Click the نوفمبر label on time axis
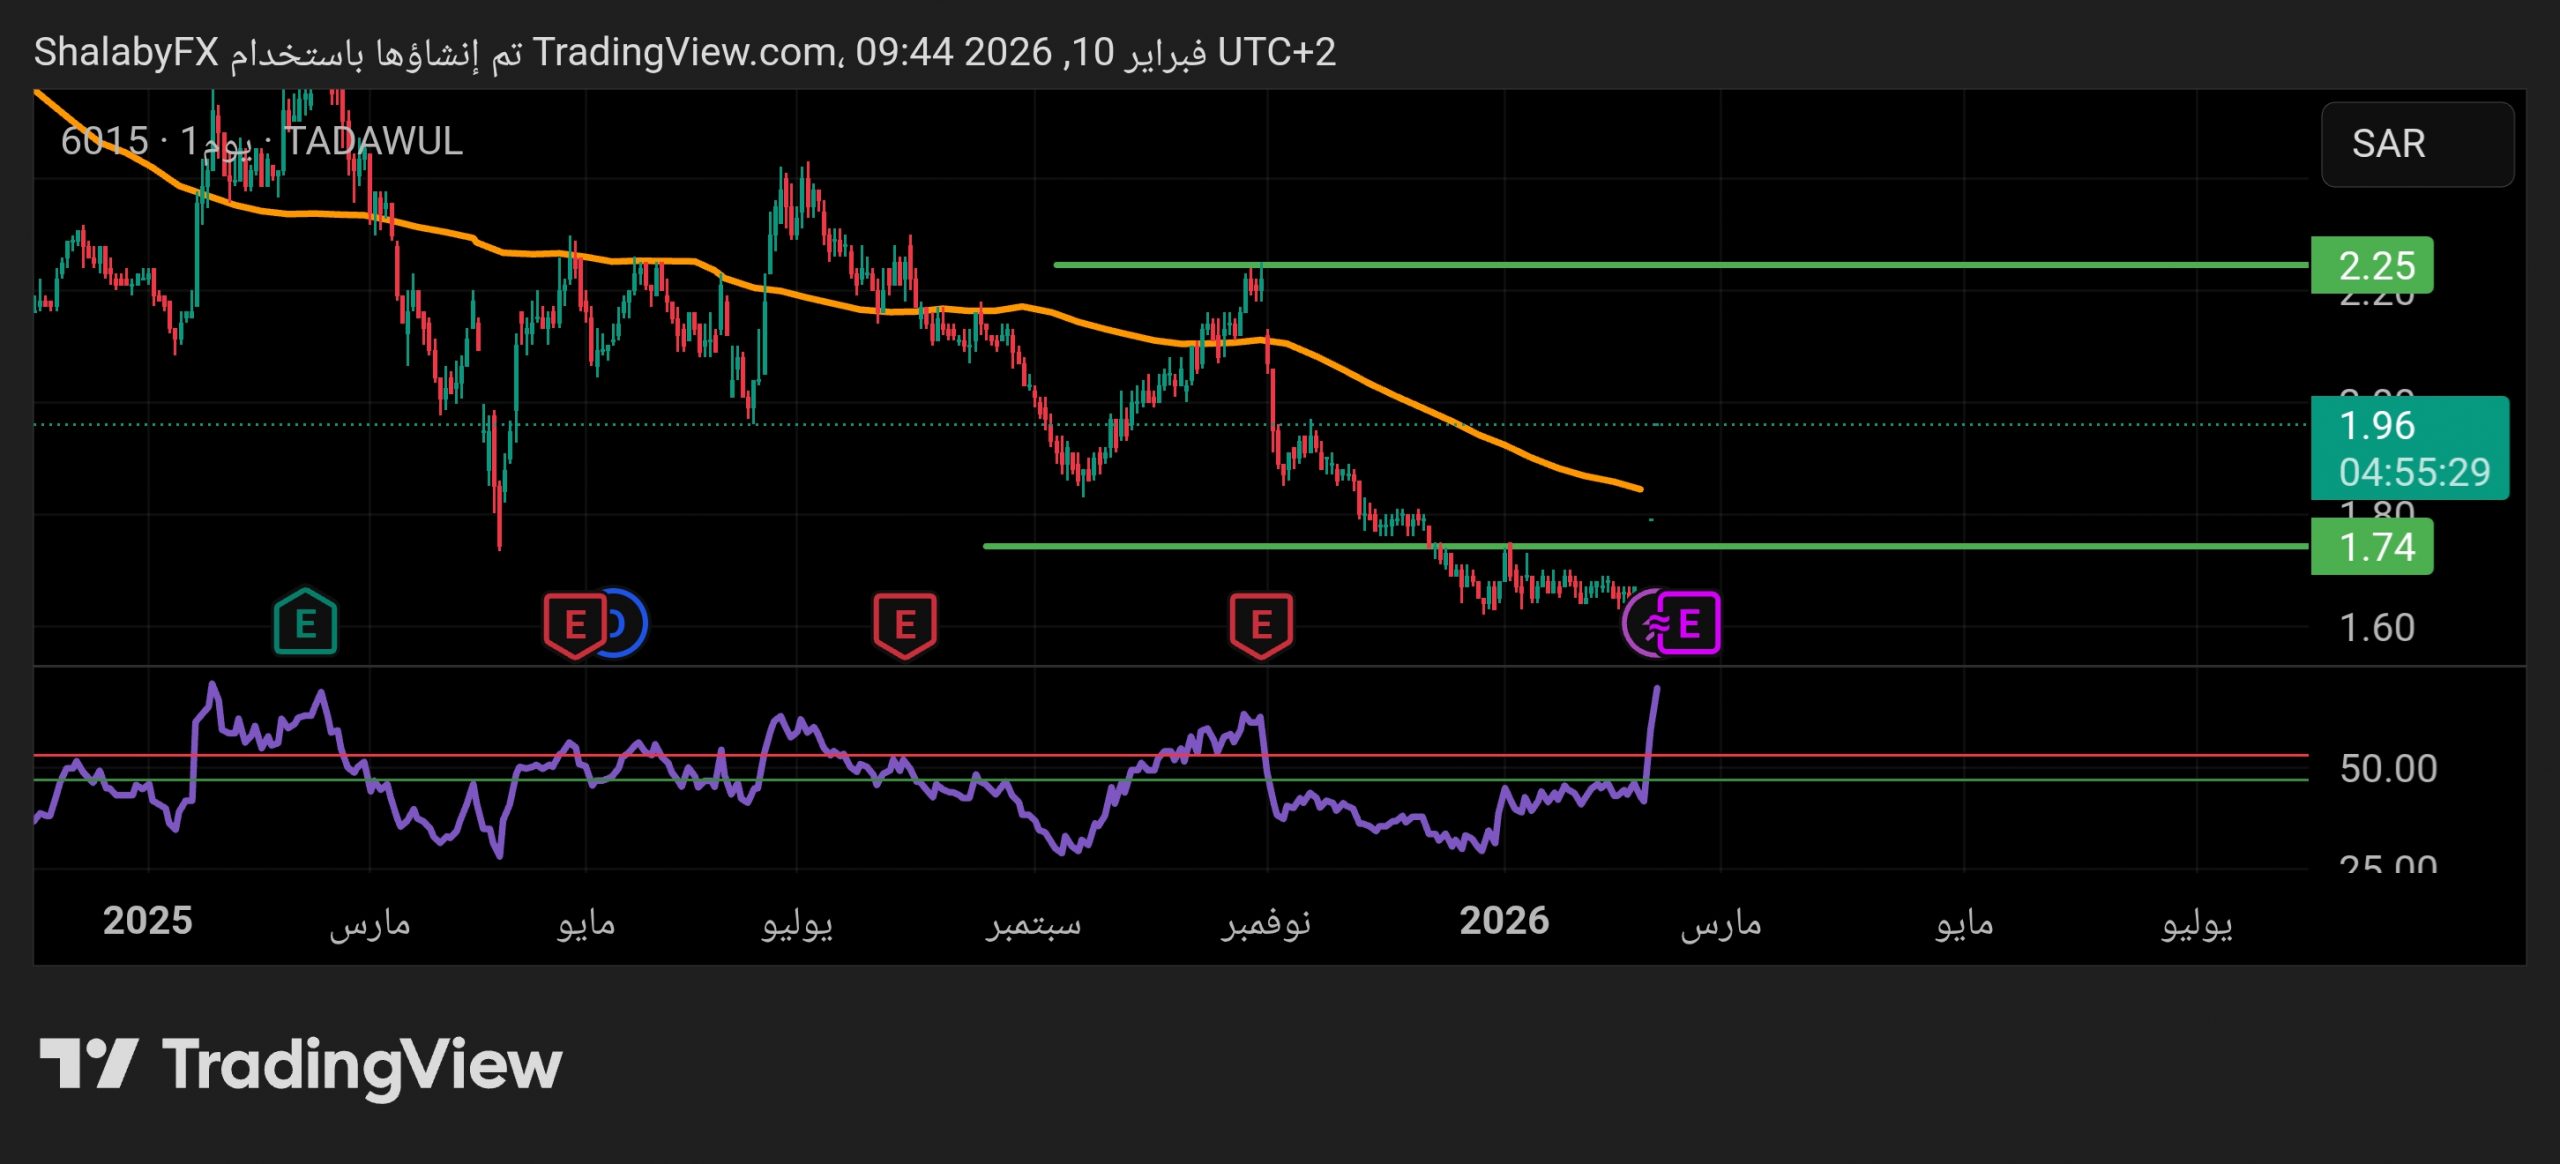The width and height of the screenshot is (2560, 1164). click(x=1265, y=923)
